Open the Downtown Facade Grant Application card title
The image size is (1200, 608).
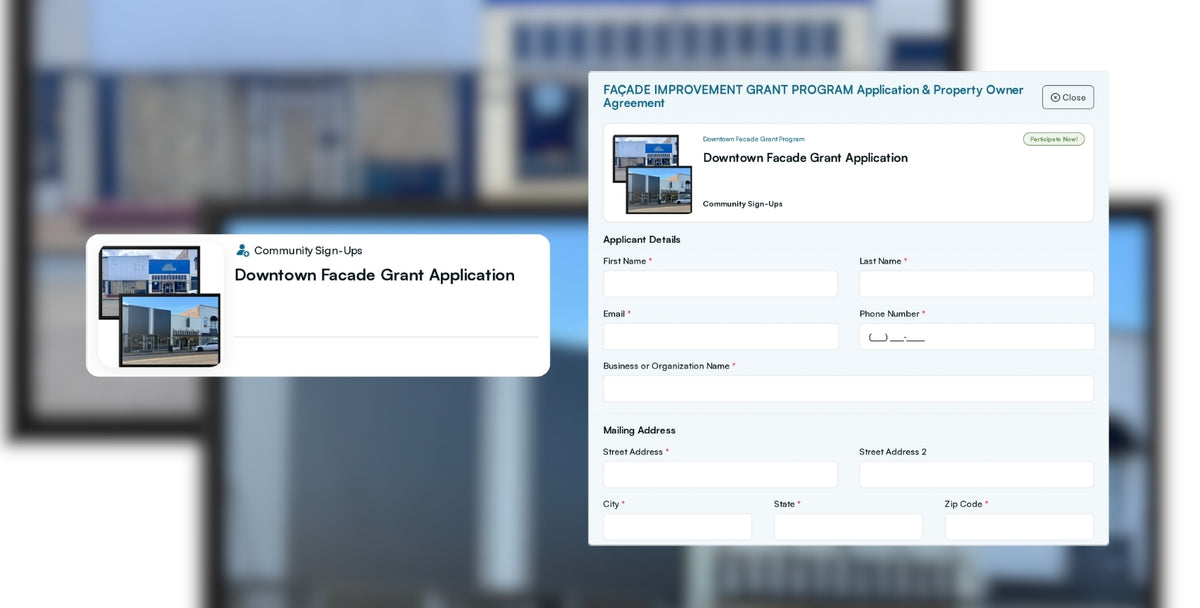click(375, 275)
